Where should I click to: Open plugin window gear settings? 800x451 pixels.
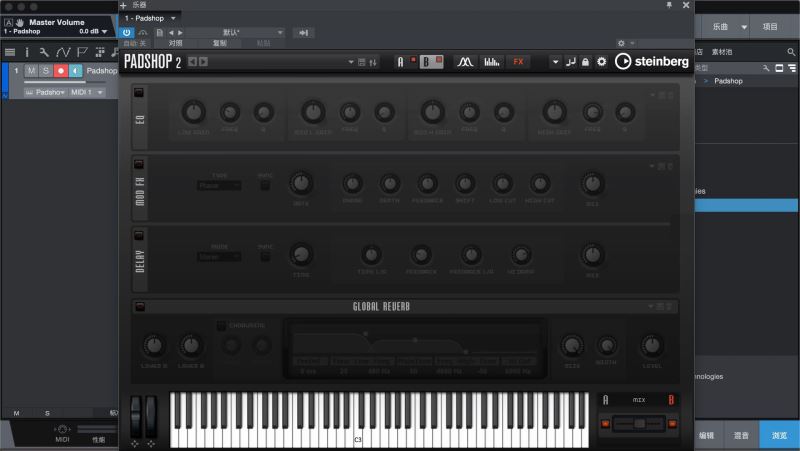click(621, 43)
